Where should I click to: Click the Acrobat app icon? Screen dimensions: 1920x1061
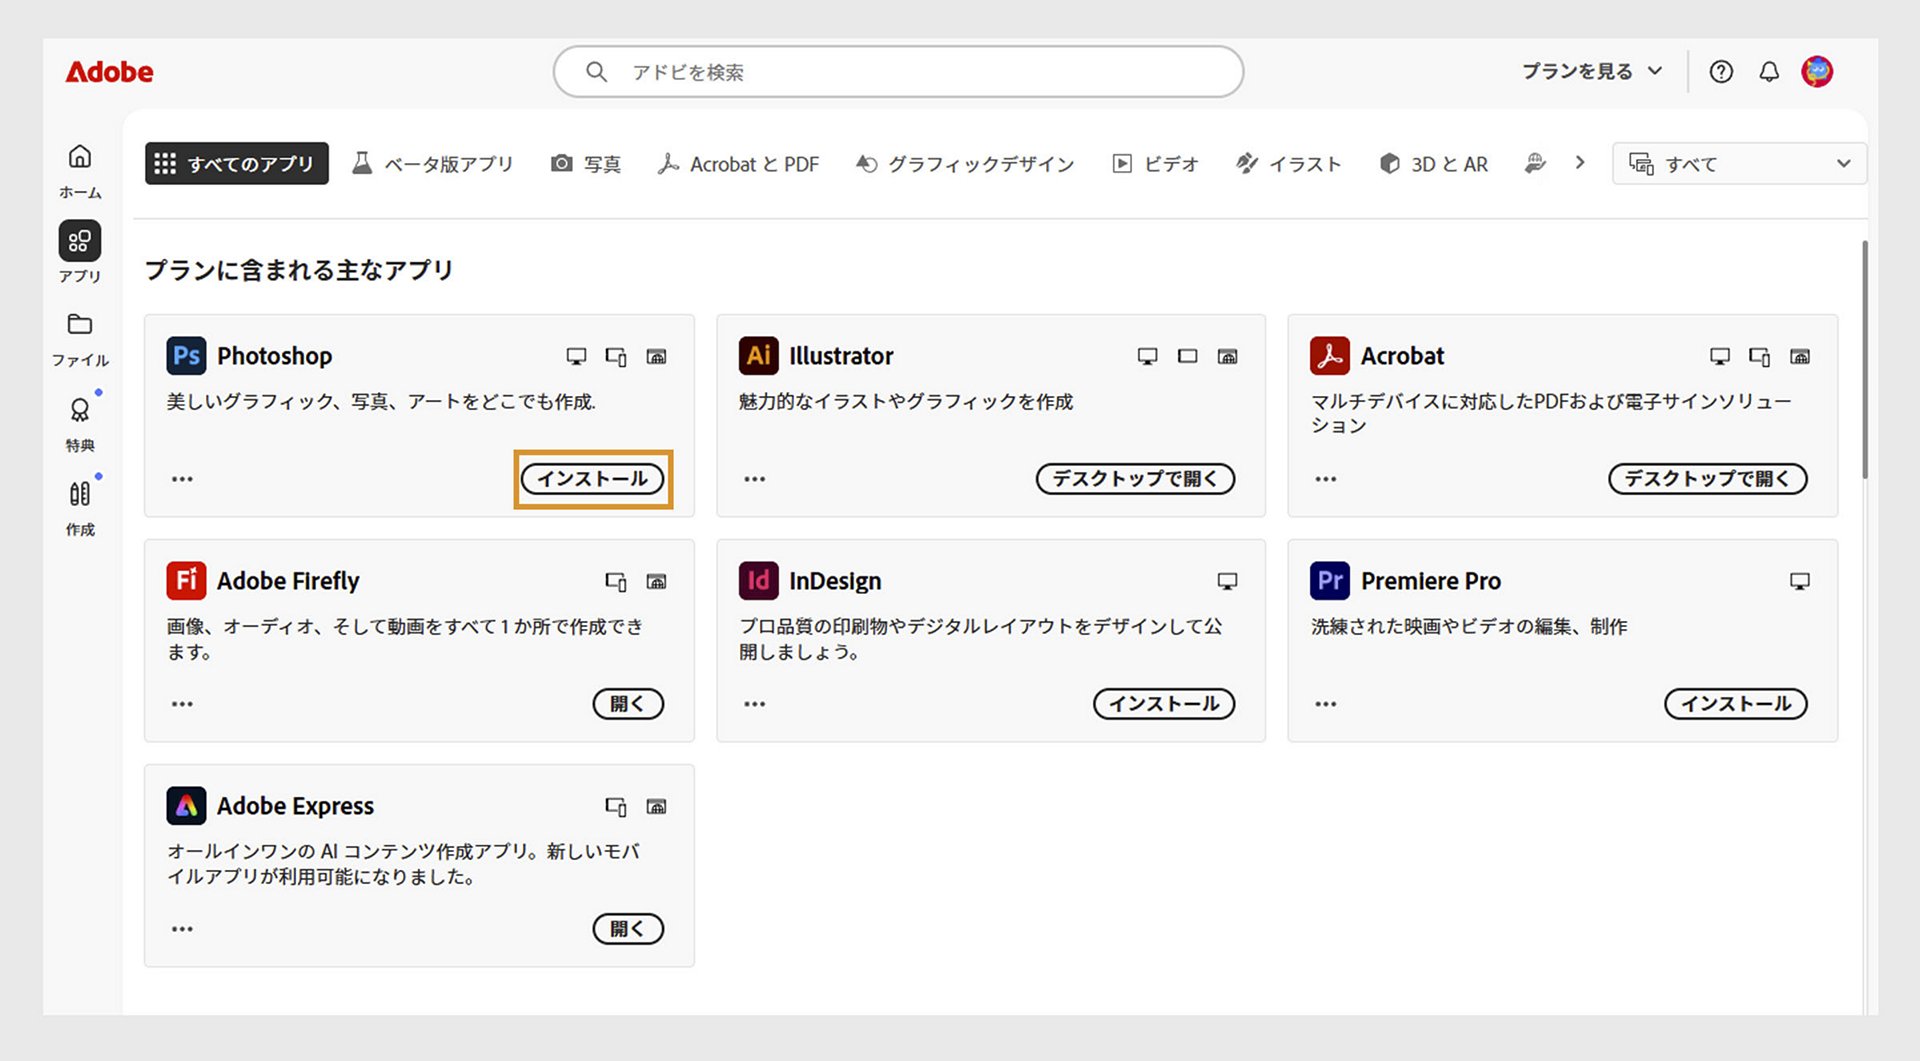tap(1329, 356)
